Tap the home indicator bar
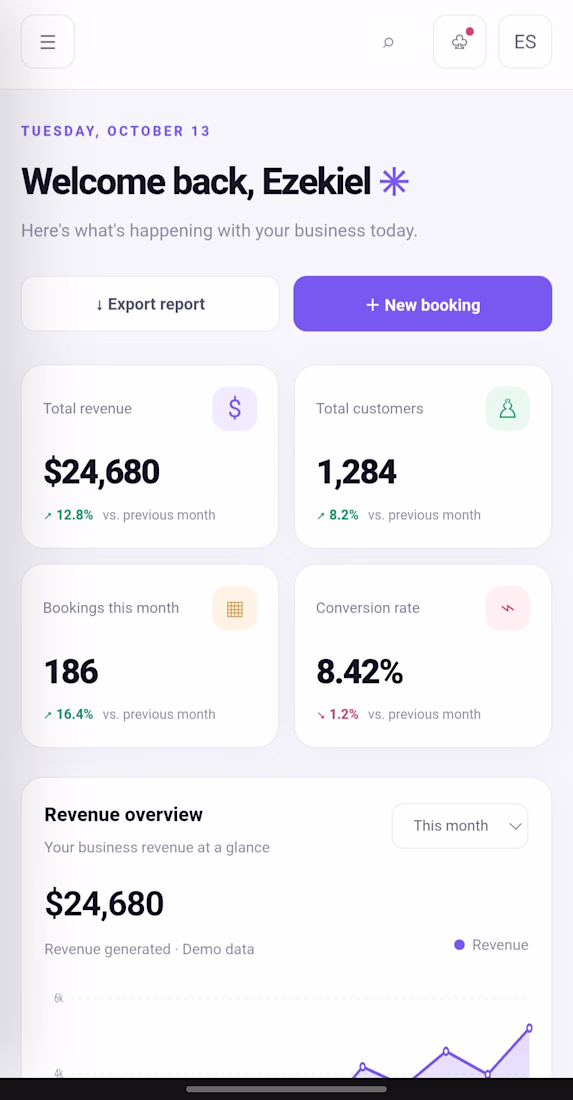Viewport: 573px width, 1100px height. click(286, 1089)
